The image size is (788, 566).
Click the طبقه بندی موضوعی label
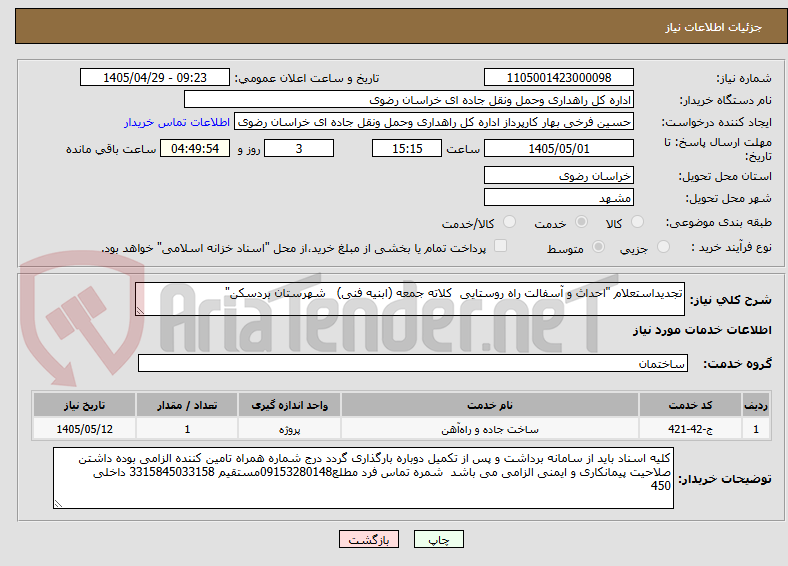[719, 222]
